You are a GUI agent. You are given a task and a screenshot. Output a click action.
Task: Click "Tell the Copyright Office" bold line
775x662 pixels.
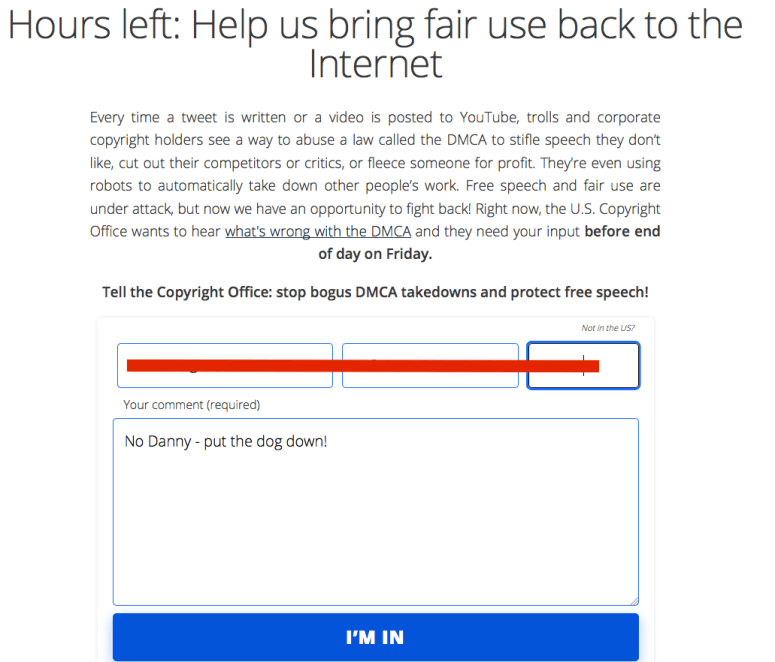[187, 292]
